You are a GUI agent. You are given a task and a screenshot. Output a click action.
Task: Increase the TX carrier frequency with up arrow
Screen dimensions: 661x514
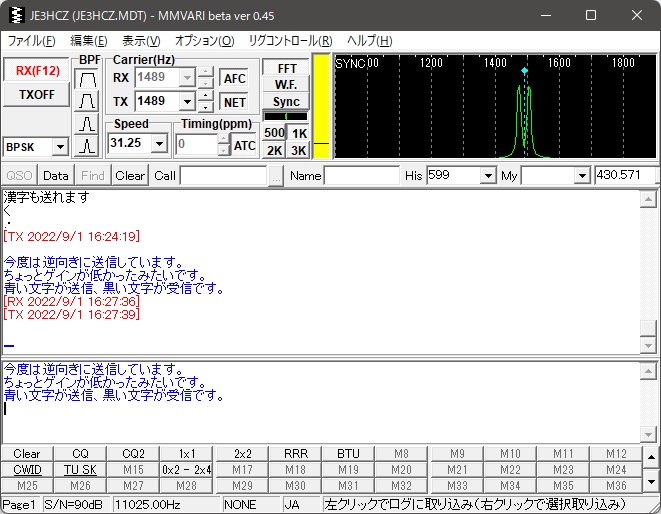coord(205,96)
